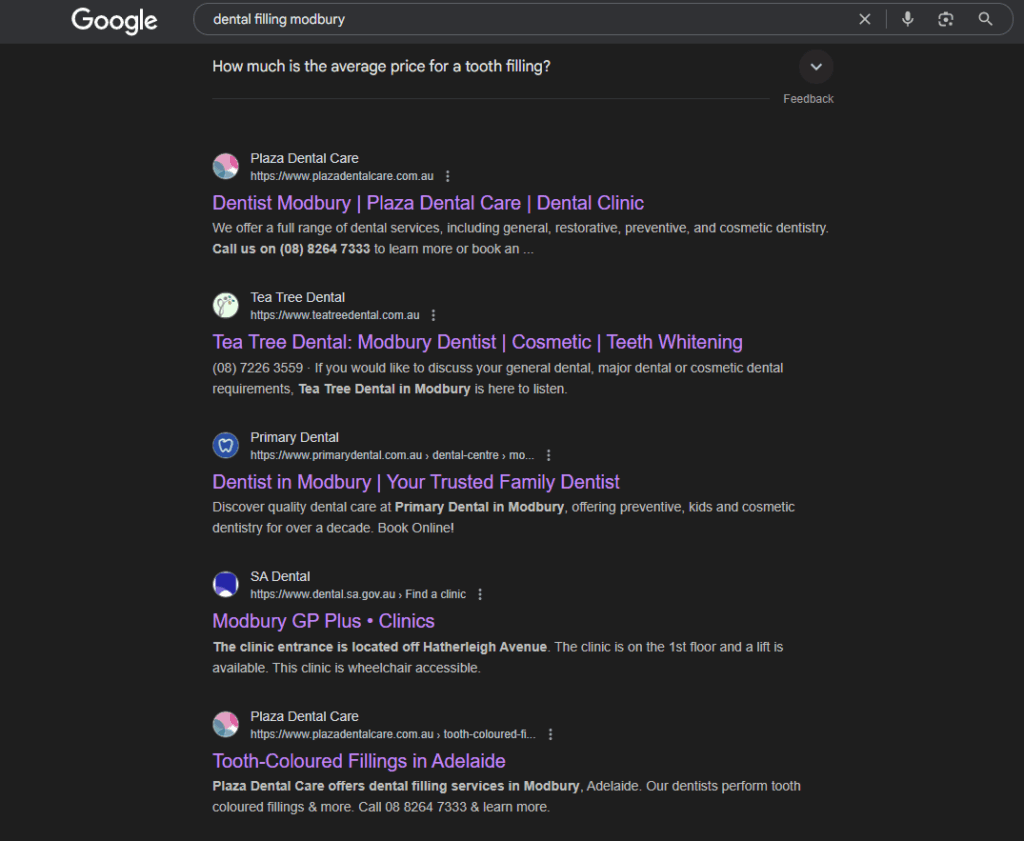Click the Google logo

click(114, 20)
